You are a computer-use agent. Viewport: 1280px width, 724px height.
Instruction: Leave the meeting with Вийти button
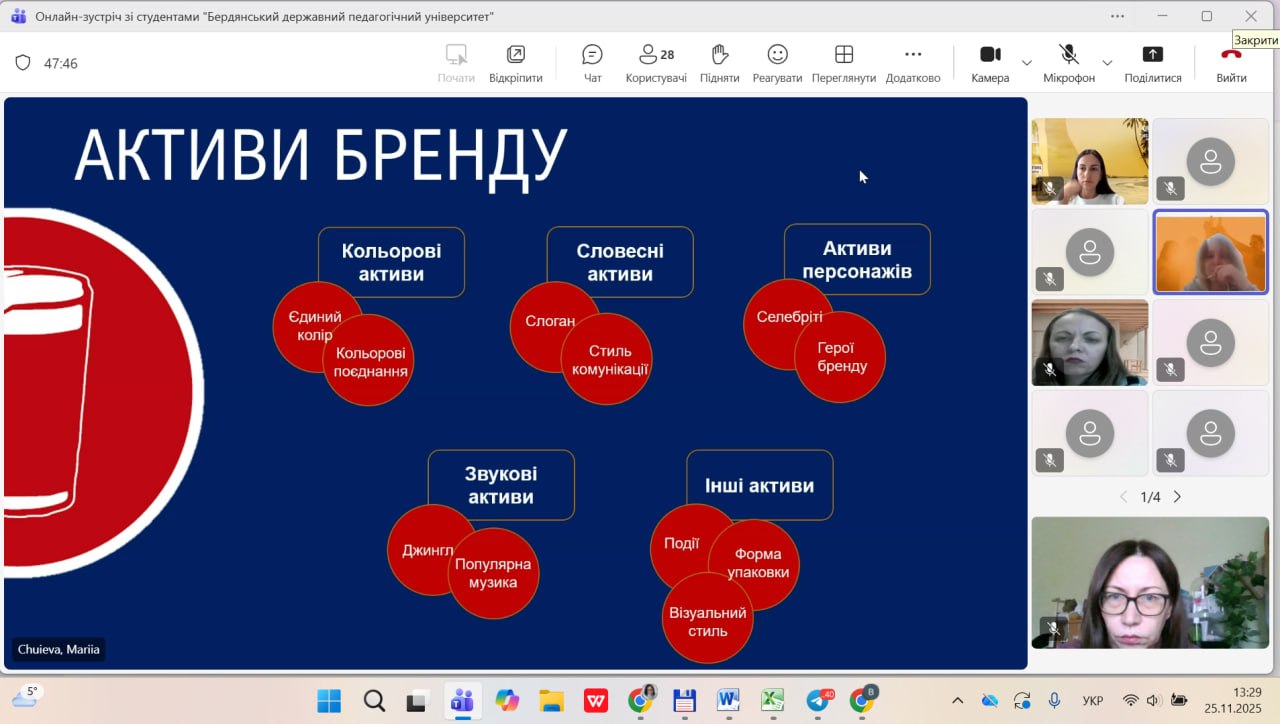click(x=1231, y=63)
